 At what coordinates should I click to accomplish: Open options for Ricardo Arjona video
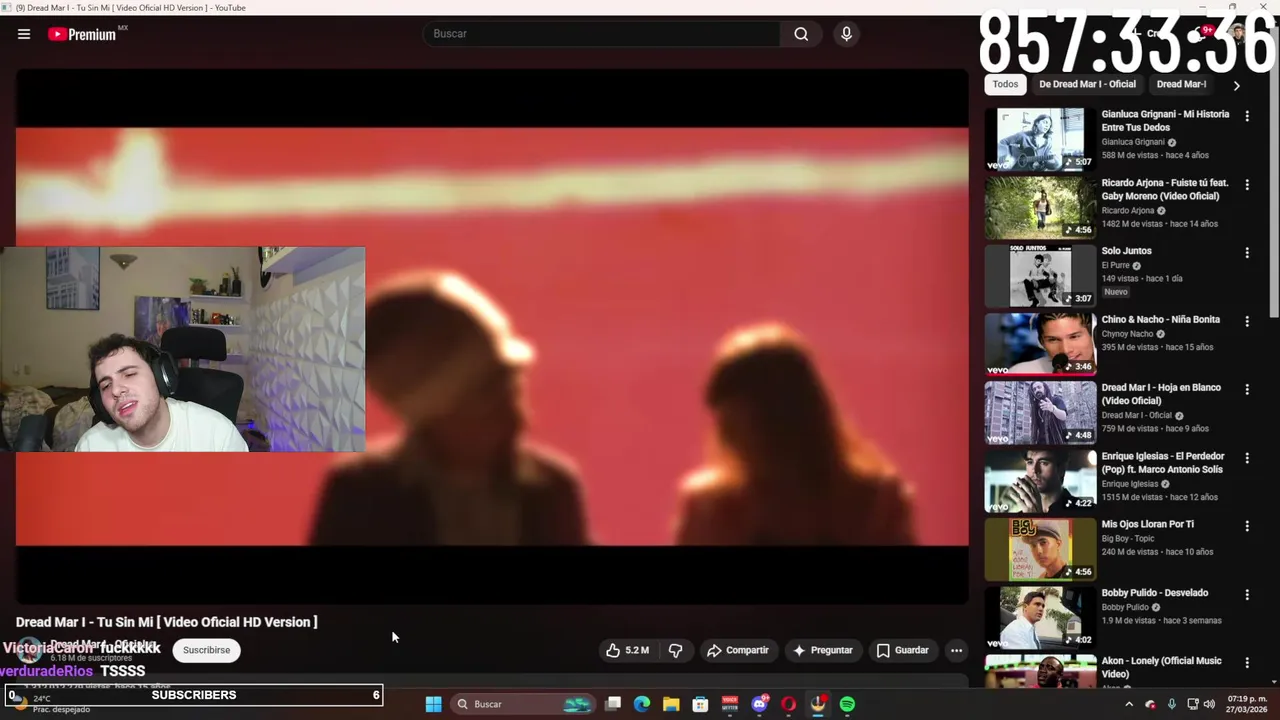(1246, 184)
